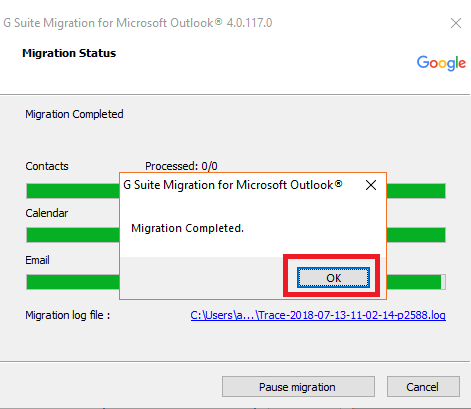
Task: Click the 'Processed: 0/0' text
Action: pos(181,166)
